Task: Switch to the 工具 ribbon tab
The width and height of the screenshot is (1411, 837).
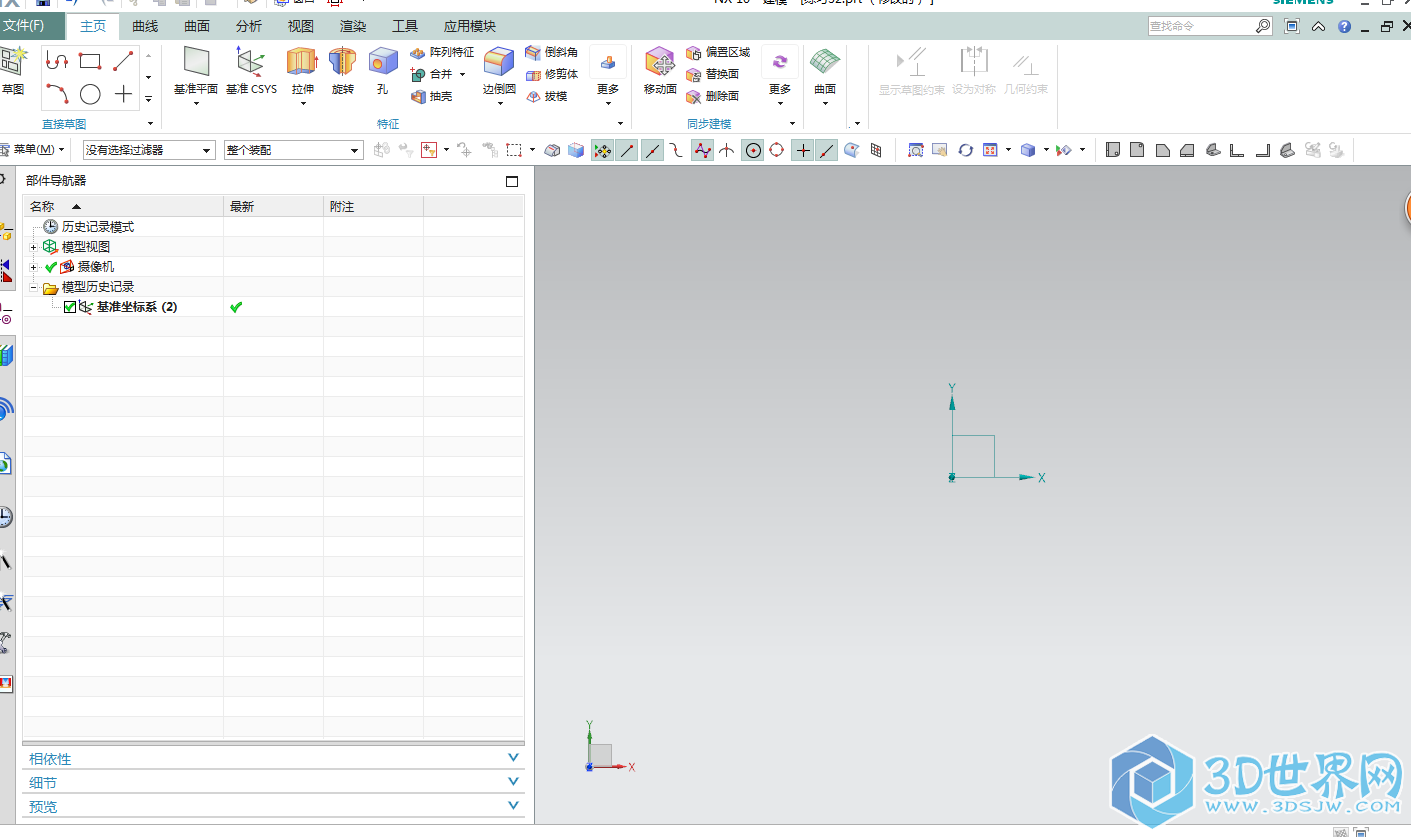Action: [405, 26]
